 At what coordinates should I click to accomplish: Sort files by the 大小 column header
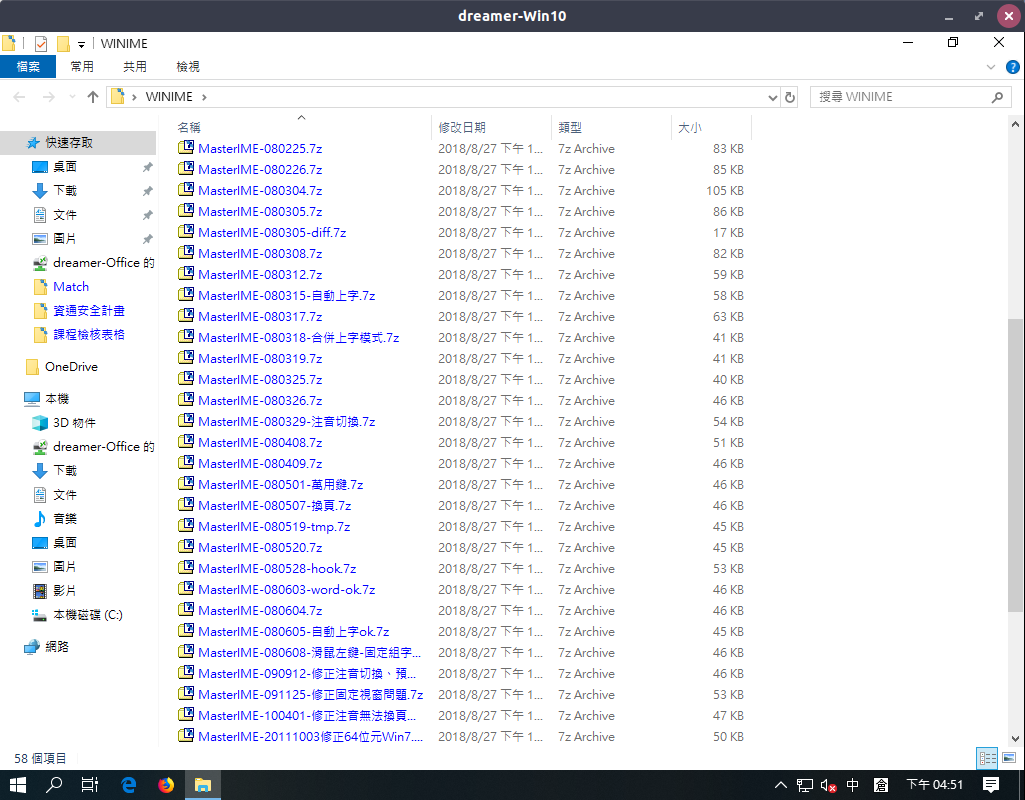click(690, 127)
